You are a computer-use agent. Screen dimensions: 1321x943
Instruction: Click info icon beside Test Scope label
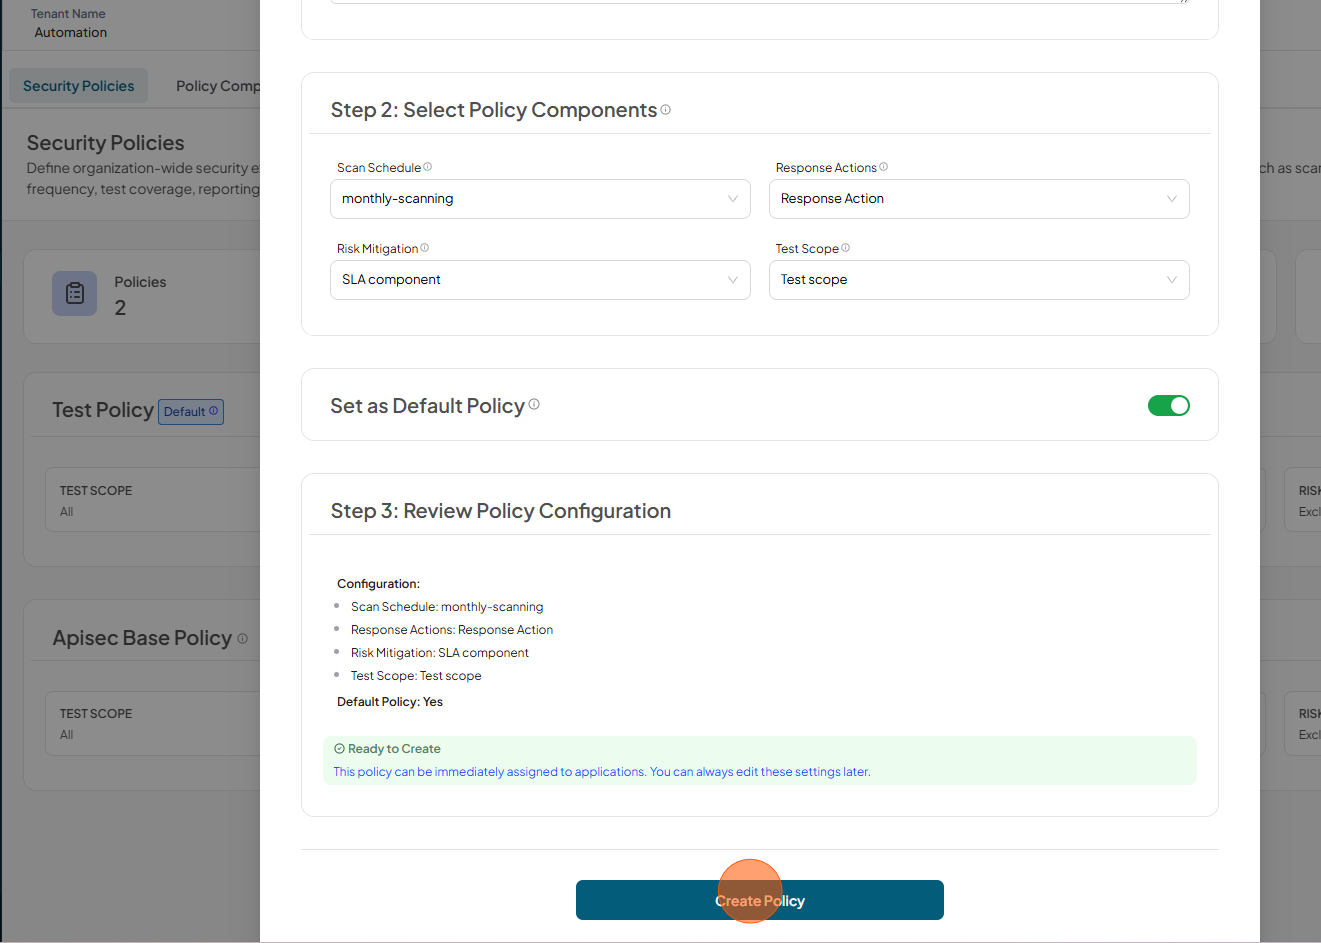[x=846, y=248]
